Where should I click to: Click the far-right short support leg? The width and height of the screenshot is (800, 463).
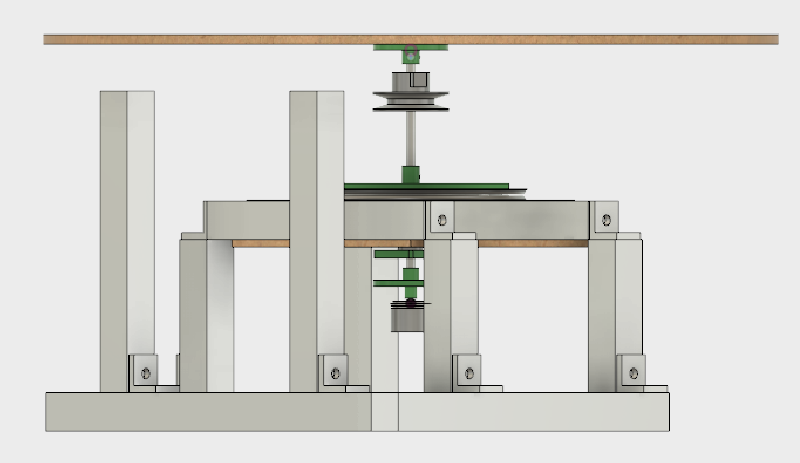[614, 310]
